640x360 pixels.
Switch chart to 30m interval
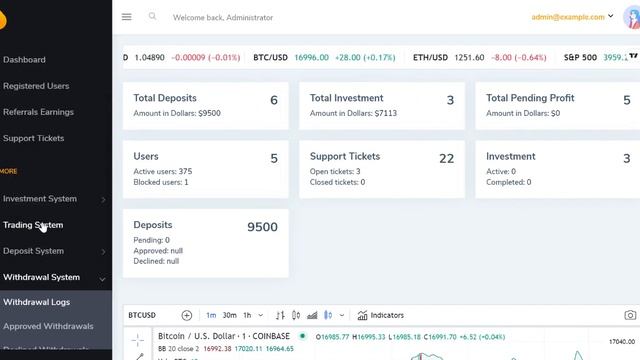[229, 315]
